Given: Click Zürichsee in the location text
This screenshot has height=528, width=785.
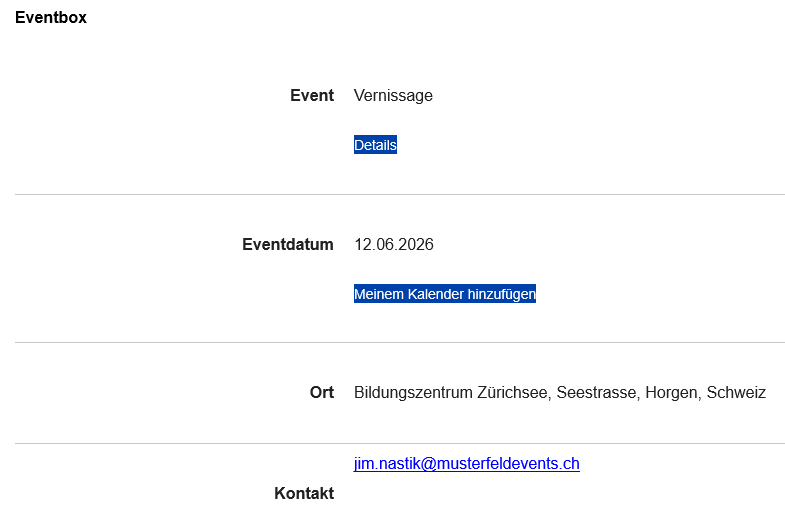Looking at the screenshot, I should tap(513, 393).
